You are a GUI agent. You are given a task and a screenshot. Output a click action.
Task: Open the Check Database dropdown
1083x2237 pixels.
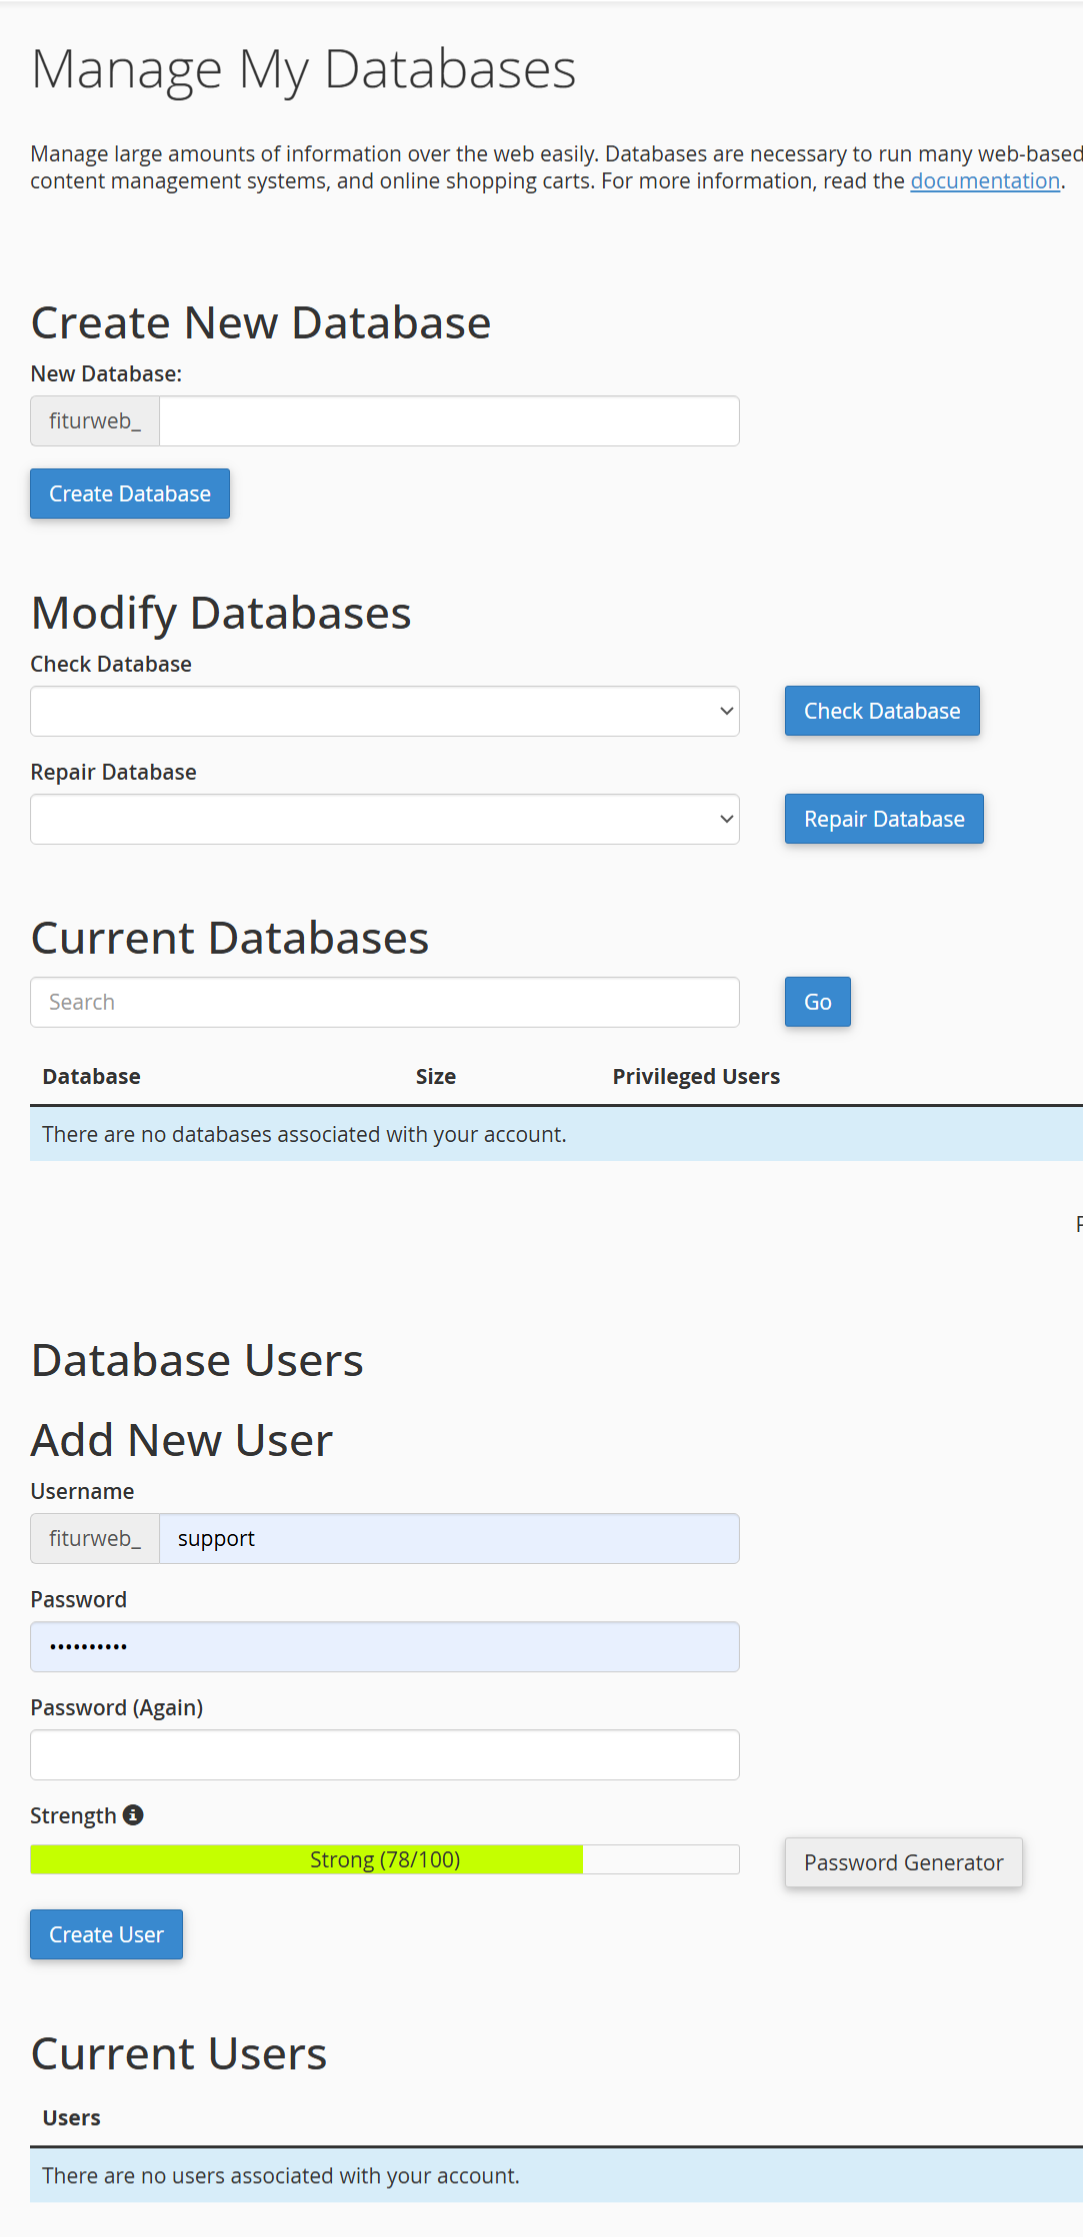pyautogui.click(x=385, y=711)
